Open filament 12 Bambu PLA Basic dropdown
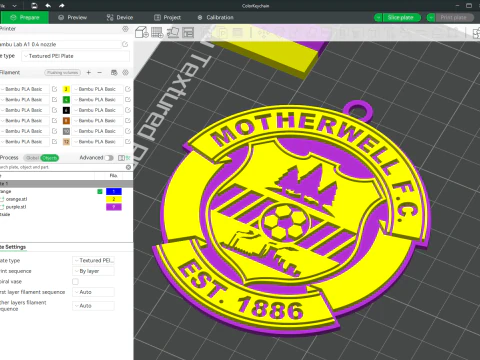 click(98, 142)
